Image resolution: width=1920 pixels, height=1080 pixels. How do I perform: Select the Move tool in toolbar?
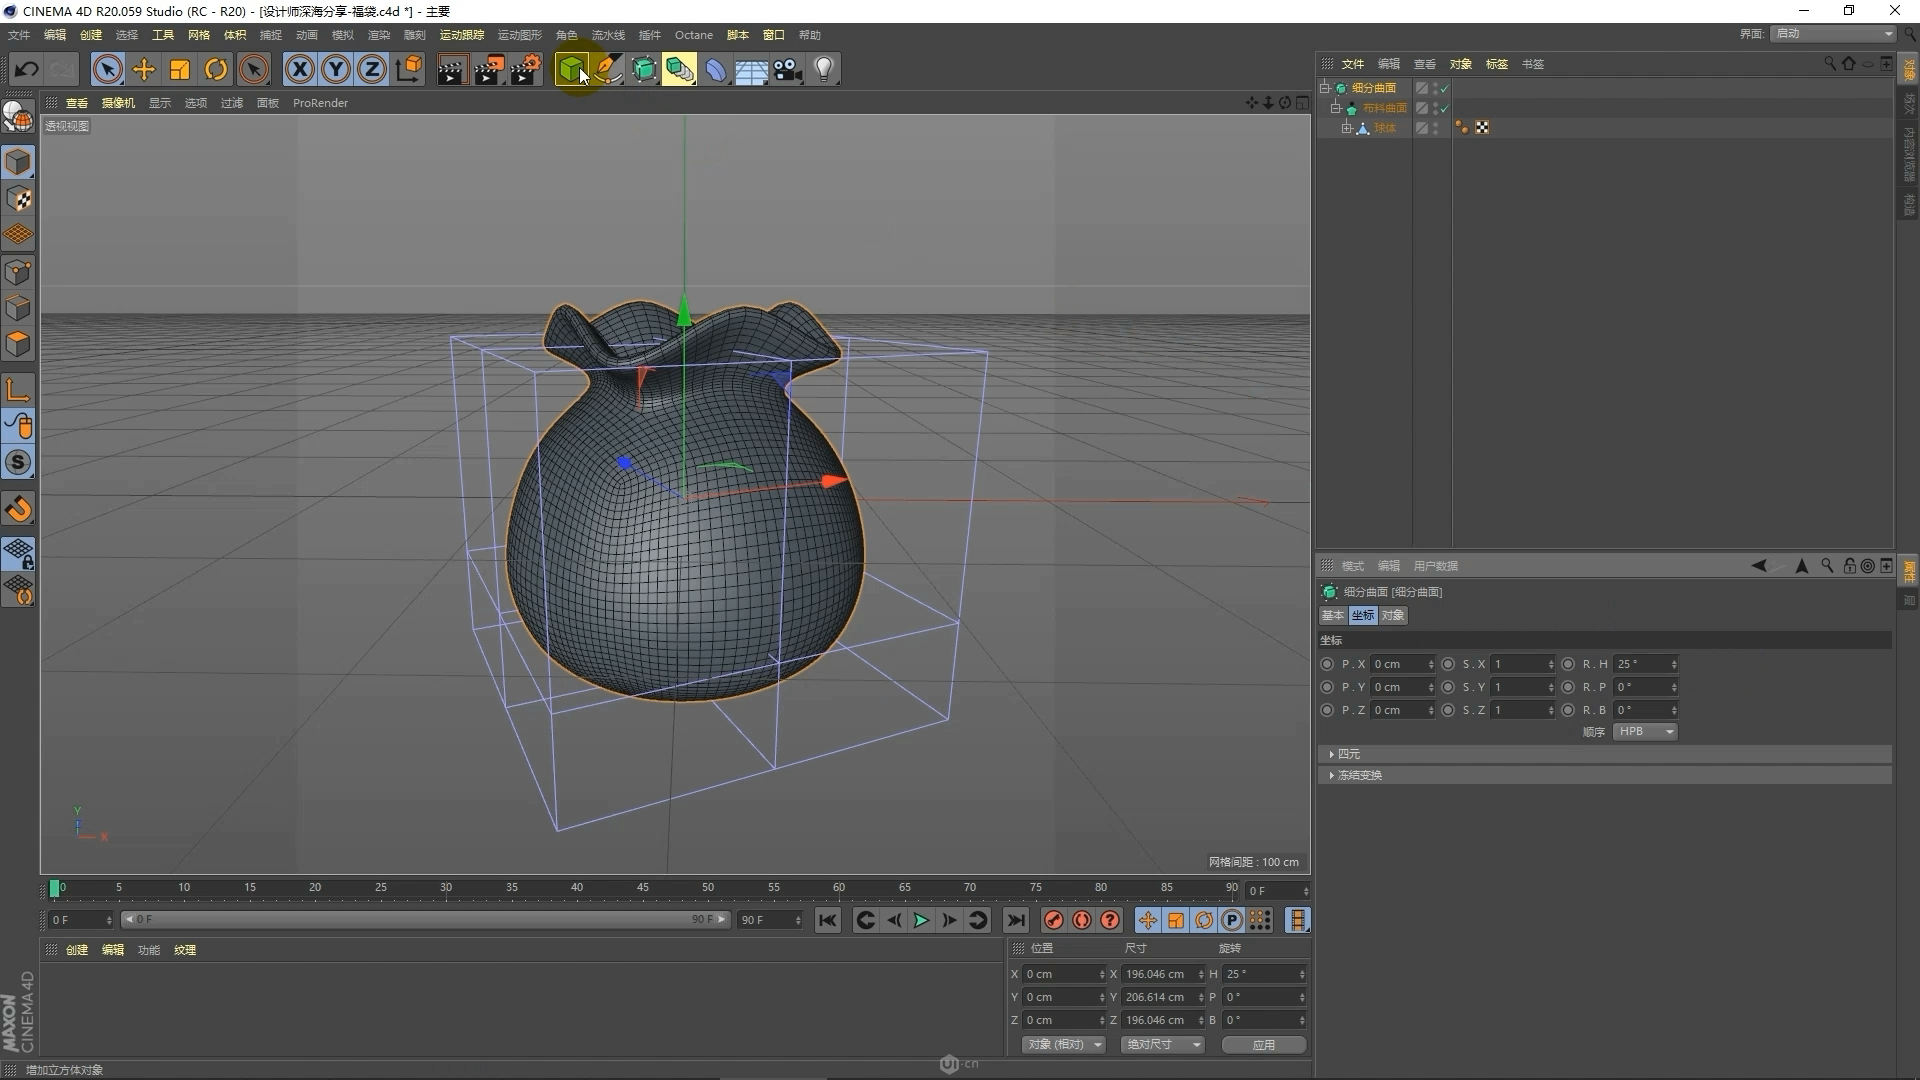[144, 69]
